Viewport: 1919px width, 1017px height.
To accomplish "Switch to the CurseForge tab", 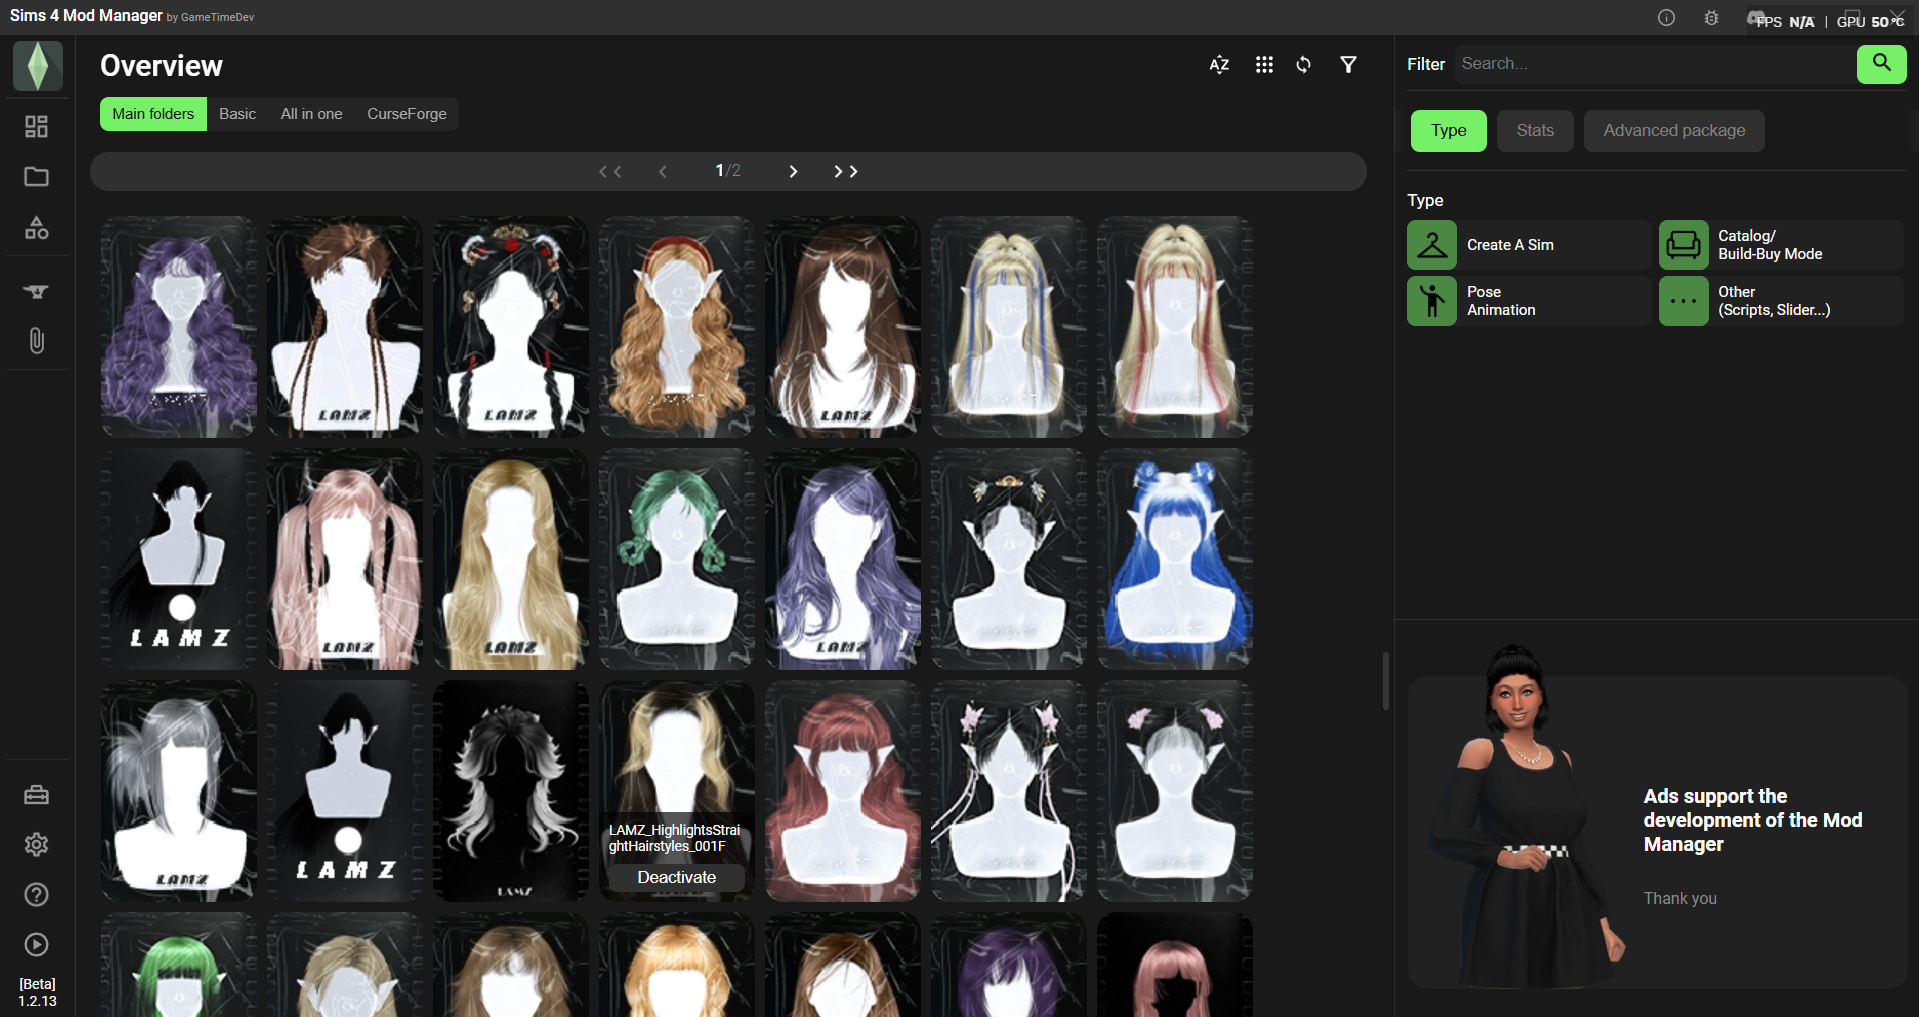I will click(407, 114).
